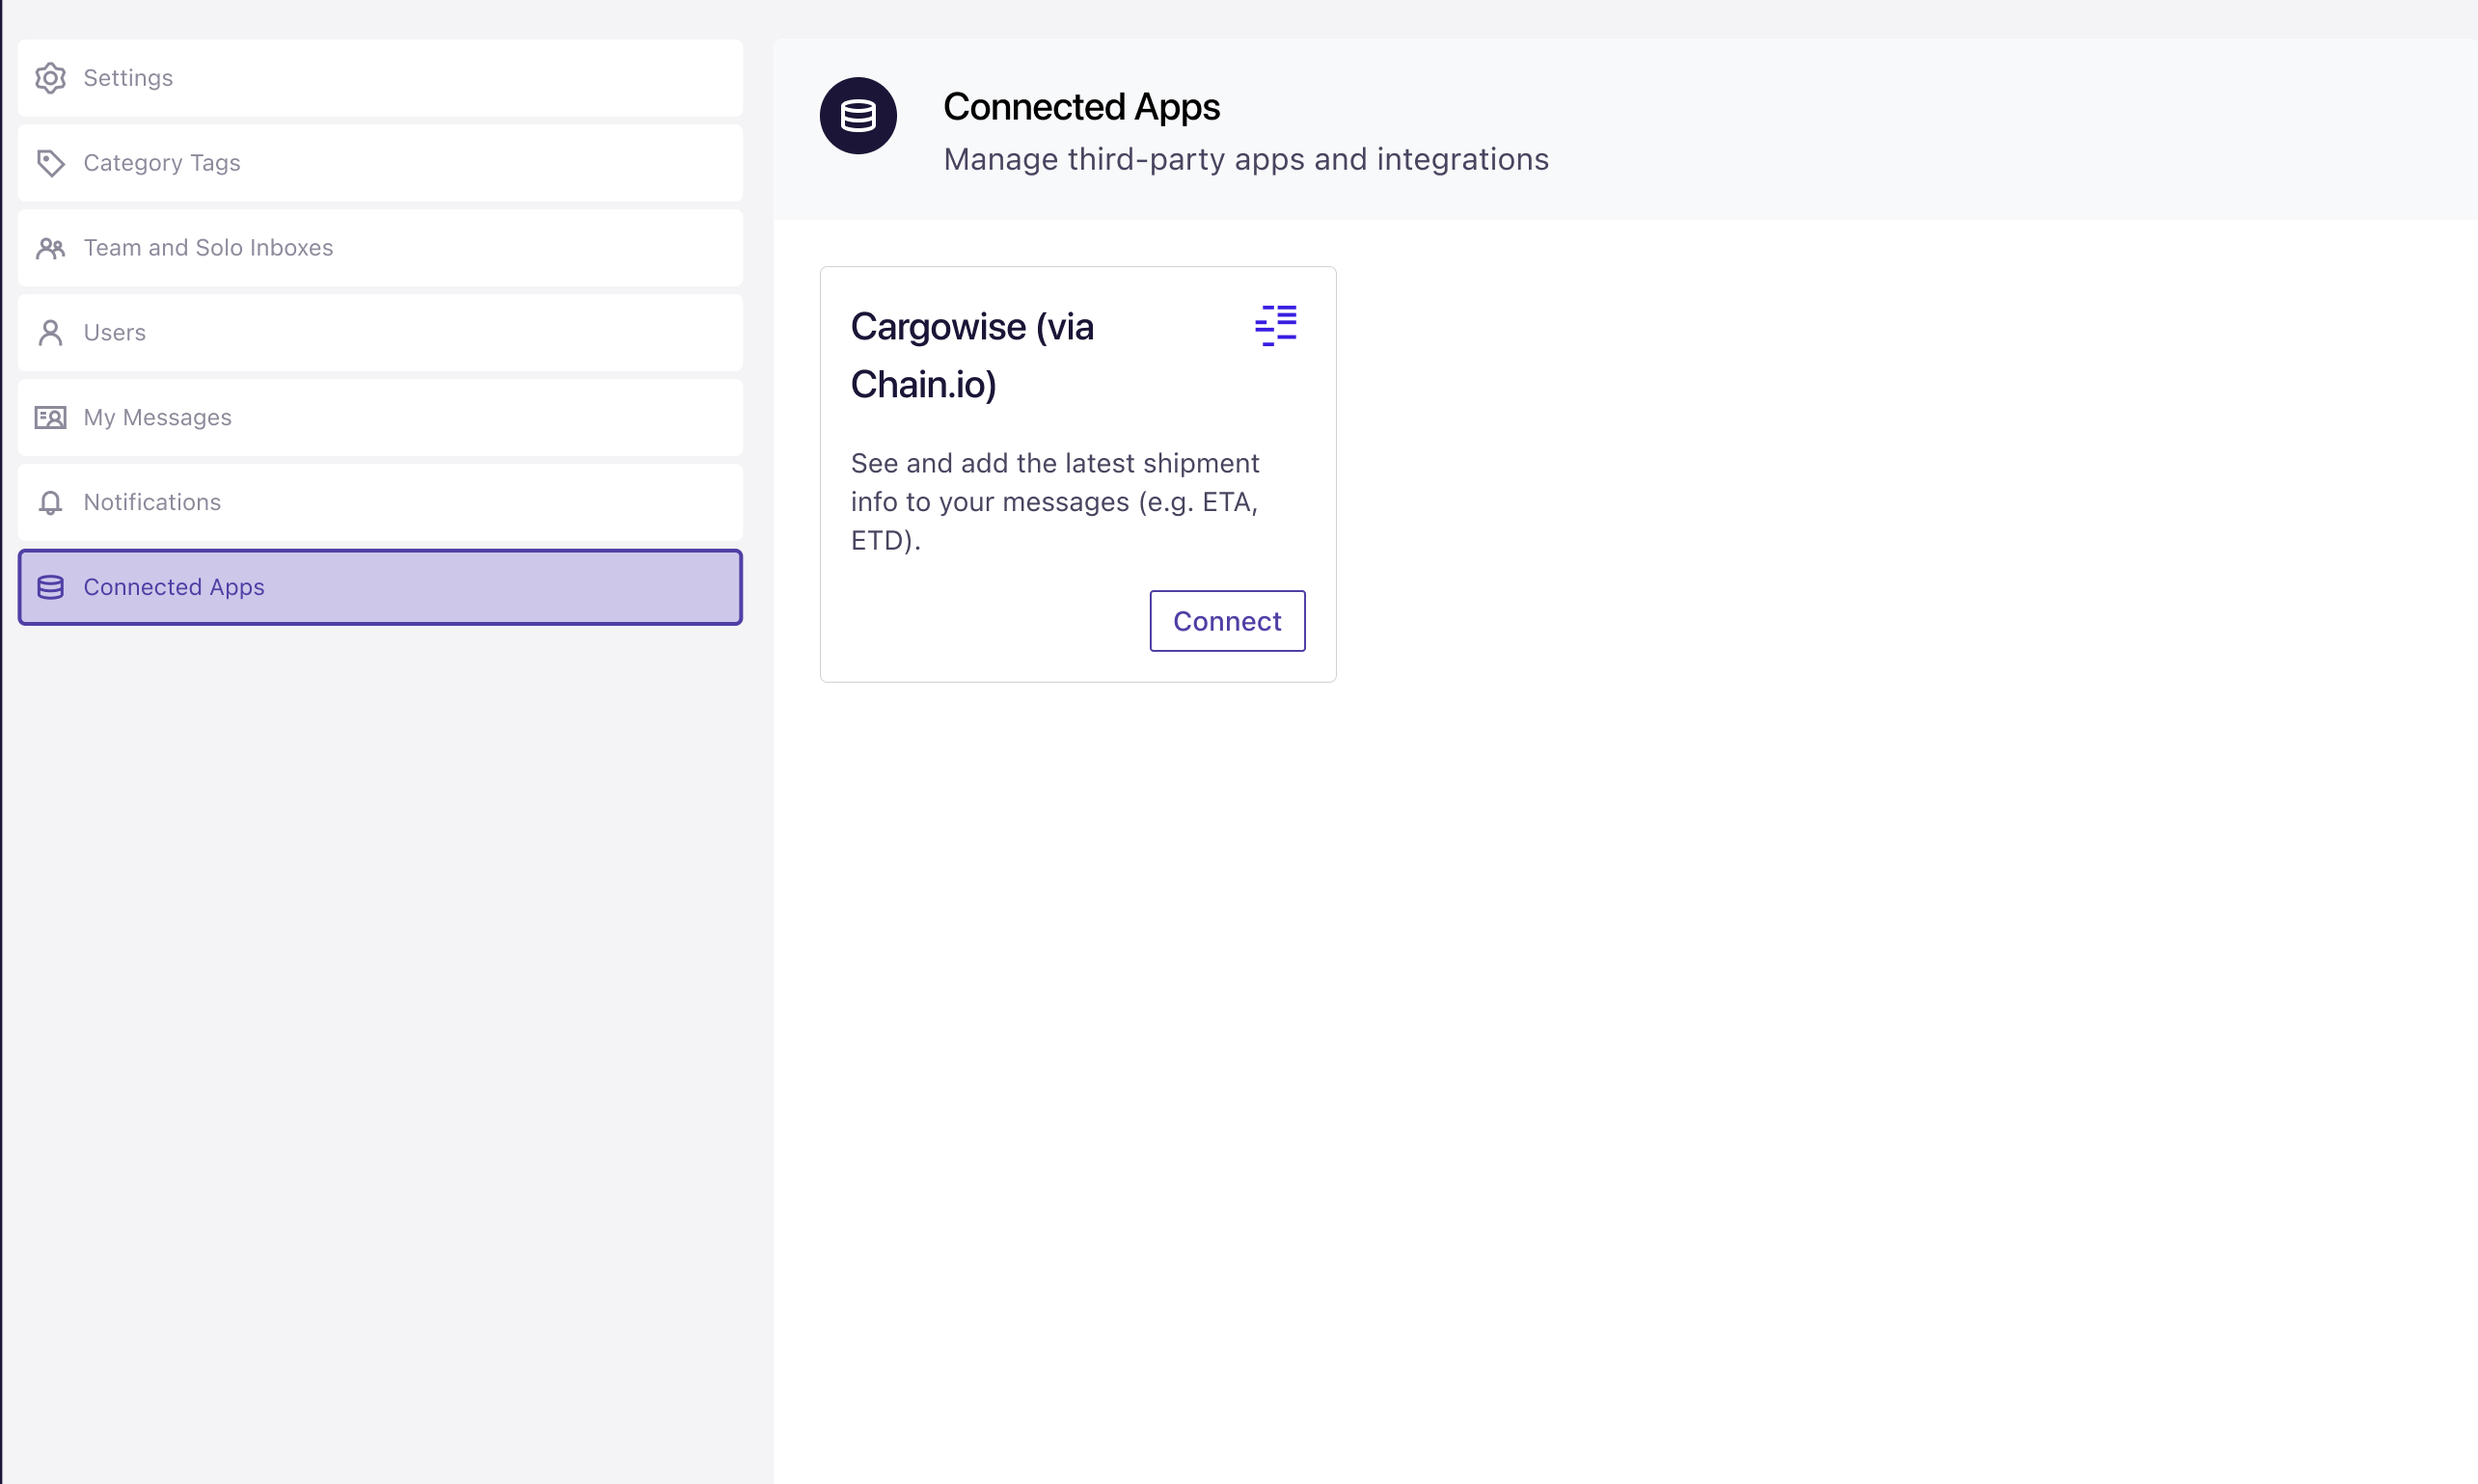Viewport: 2478px width, 1484px height.
Task: Click the Settings gear icon
Action: (50, 78)
